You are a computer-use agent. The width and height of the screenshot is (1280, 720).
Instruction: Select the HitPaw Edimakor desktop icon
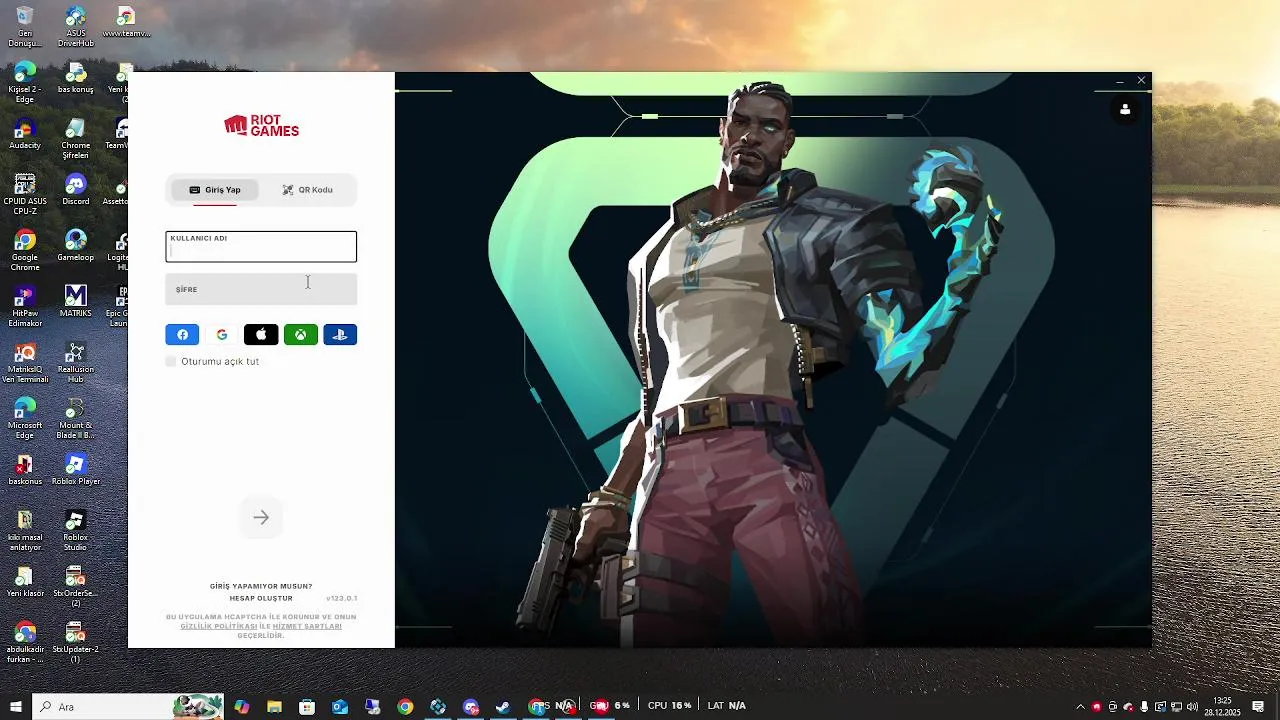point(25,307)
